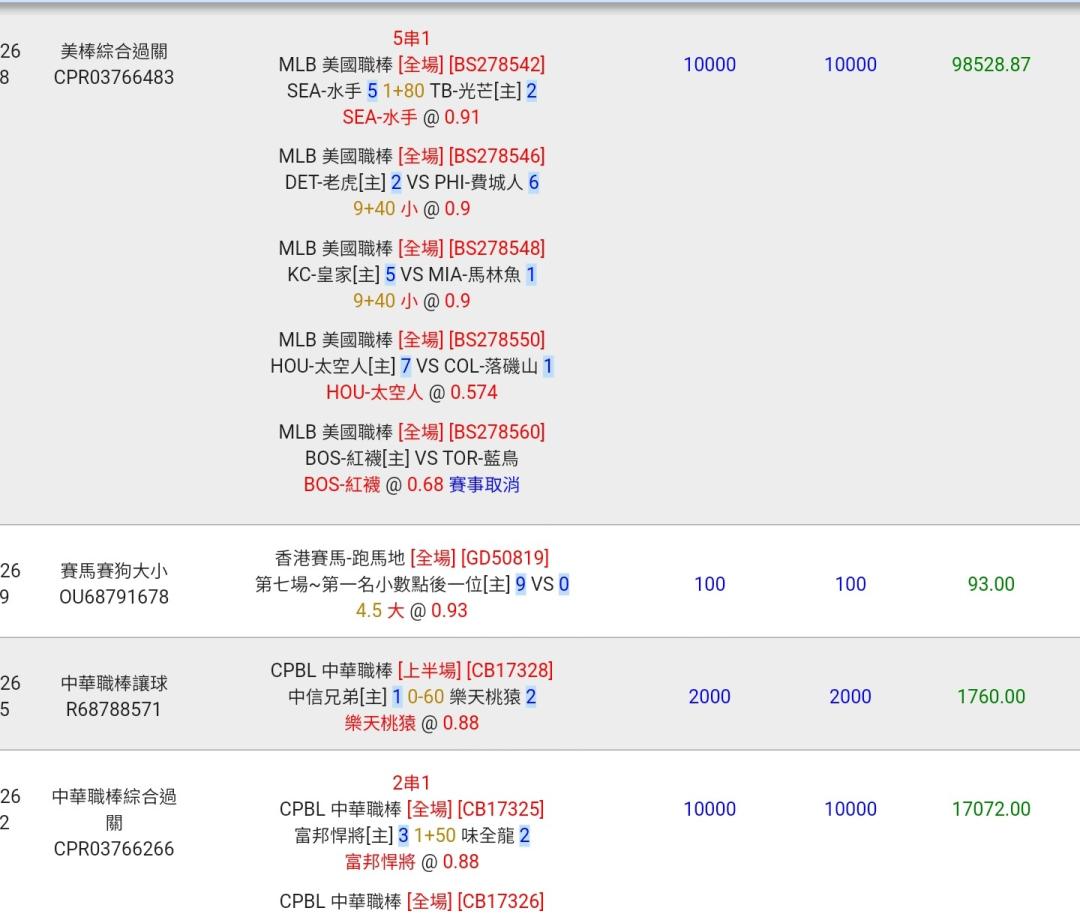
Task: Click the KC-皇家 VS MIA-馬林魚 score line
Action: tap(411, 274)
